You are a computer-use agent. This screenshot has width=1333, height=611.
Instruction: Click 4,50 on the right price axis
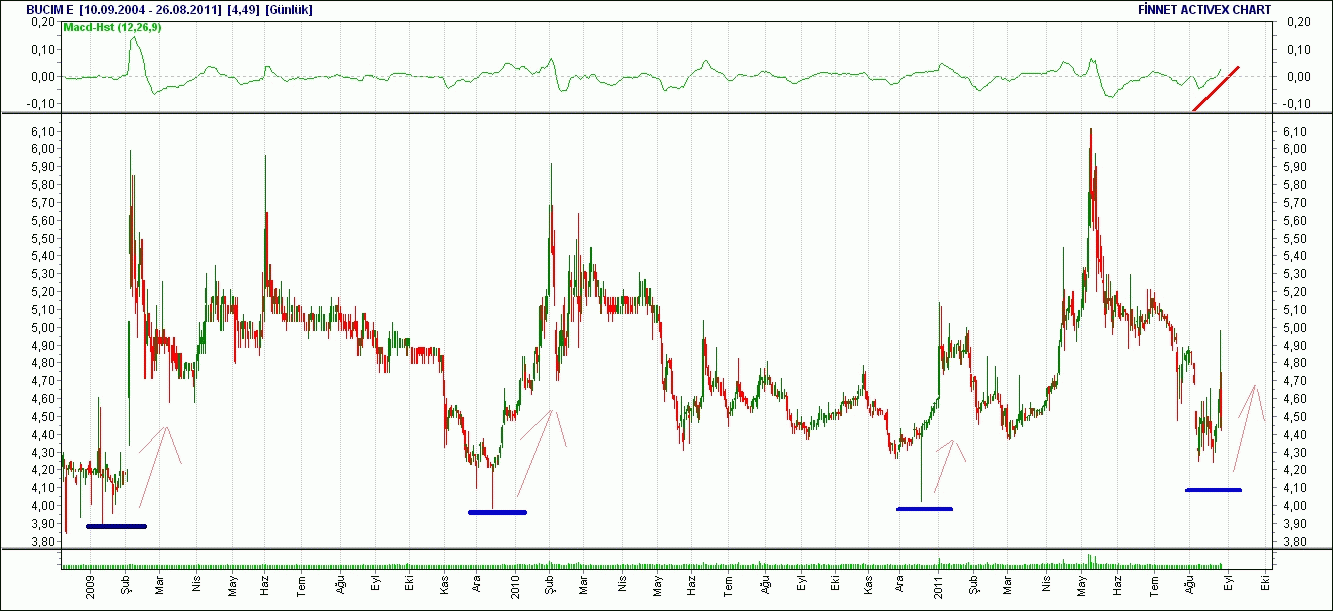(1293, 417)
